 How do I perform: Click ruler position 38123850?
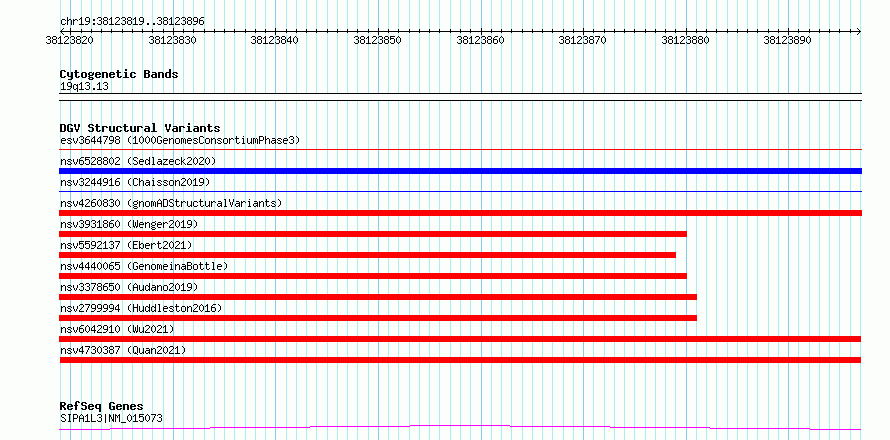(377, 40)
